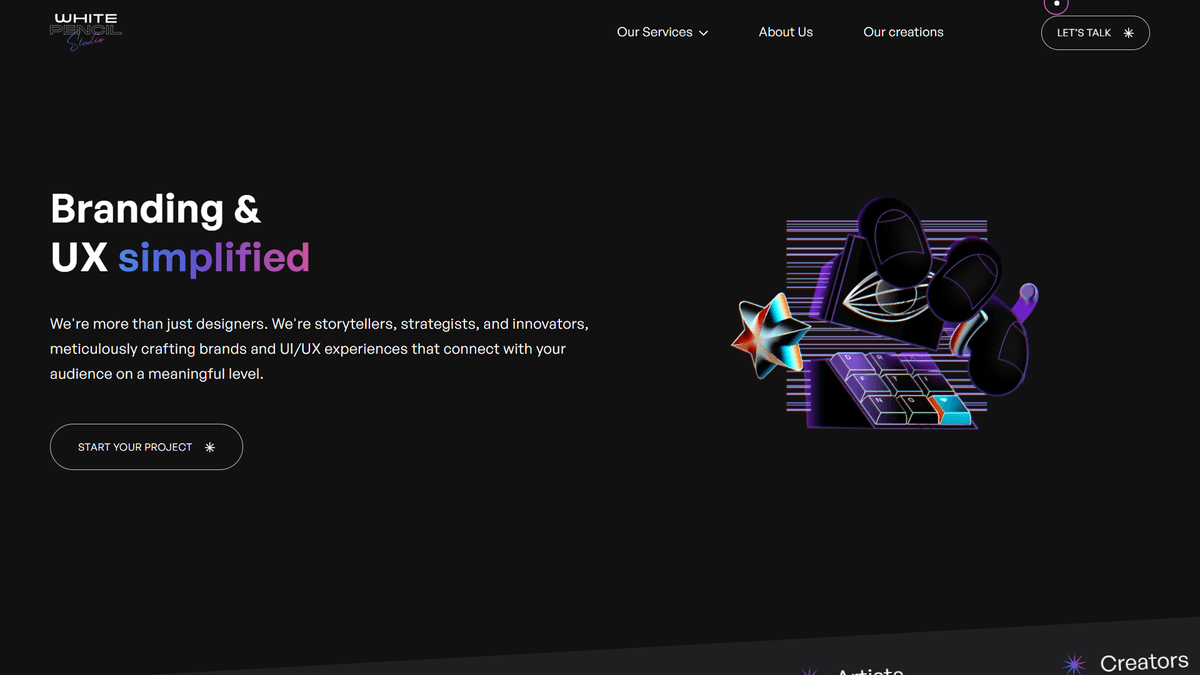
Task: Click the "Branding &" heading
Action: [x=155, y=209]
